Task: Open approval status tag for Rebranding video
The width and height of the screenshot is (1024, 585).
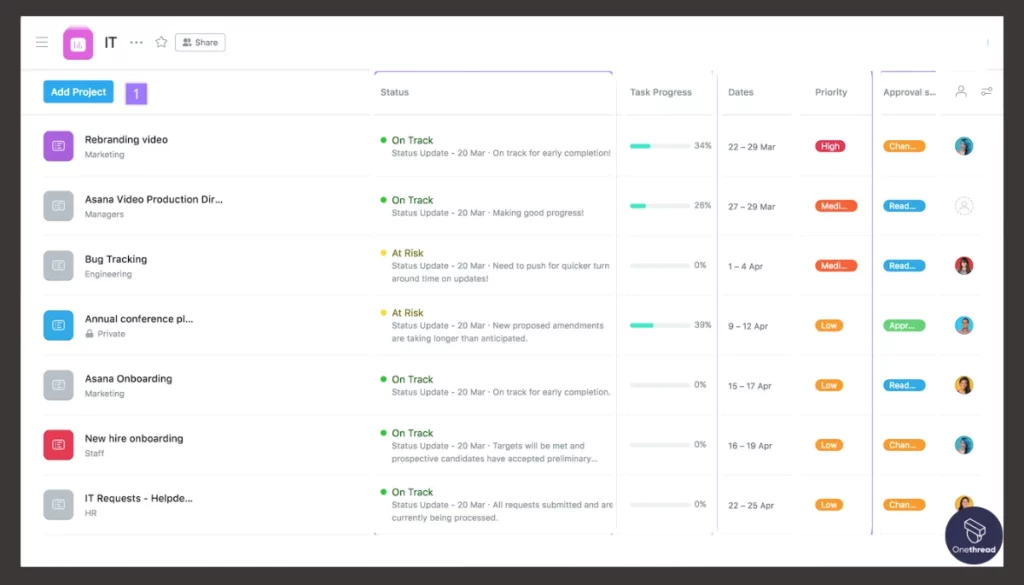Action: click(904, 146)
